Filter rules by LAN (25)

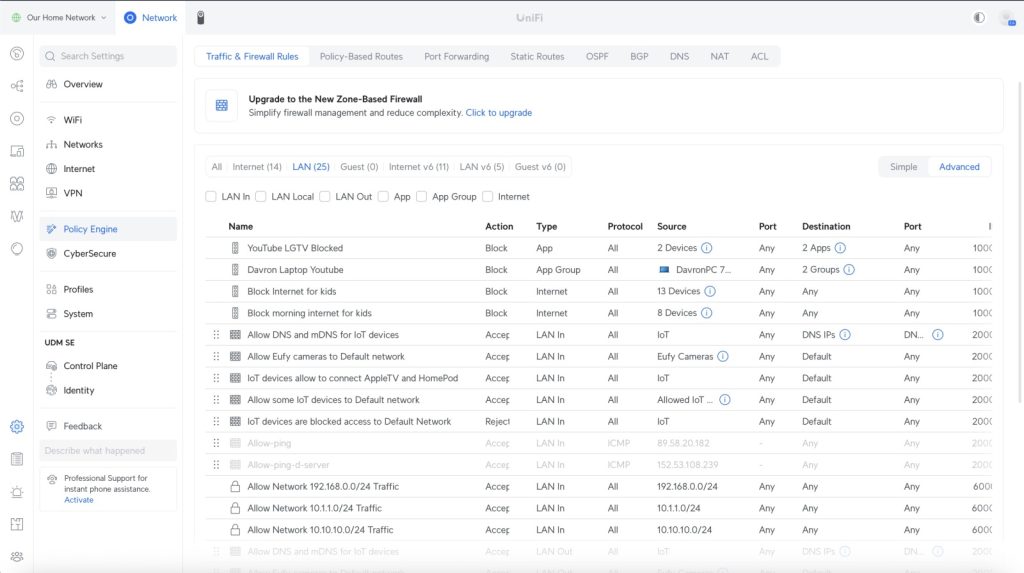click(311, 167)
